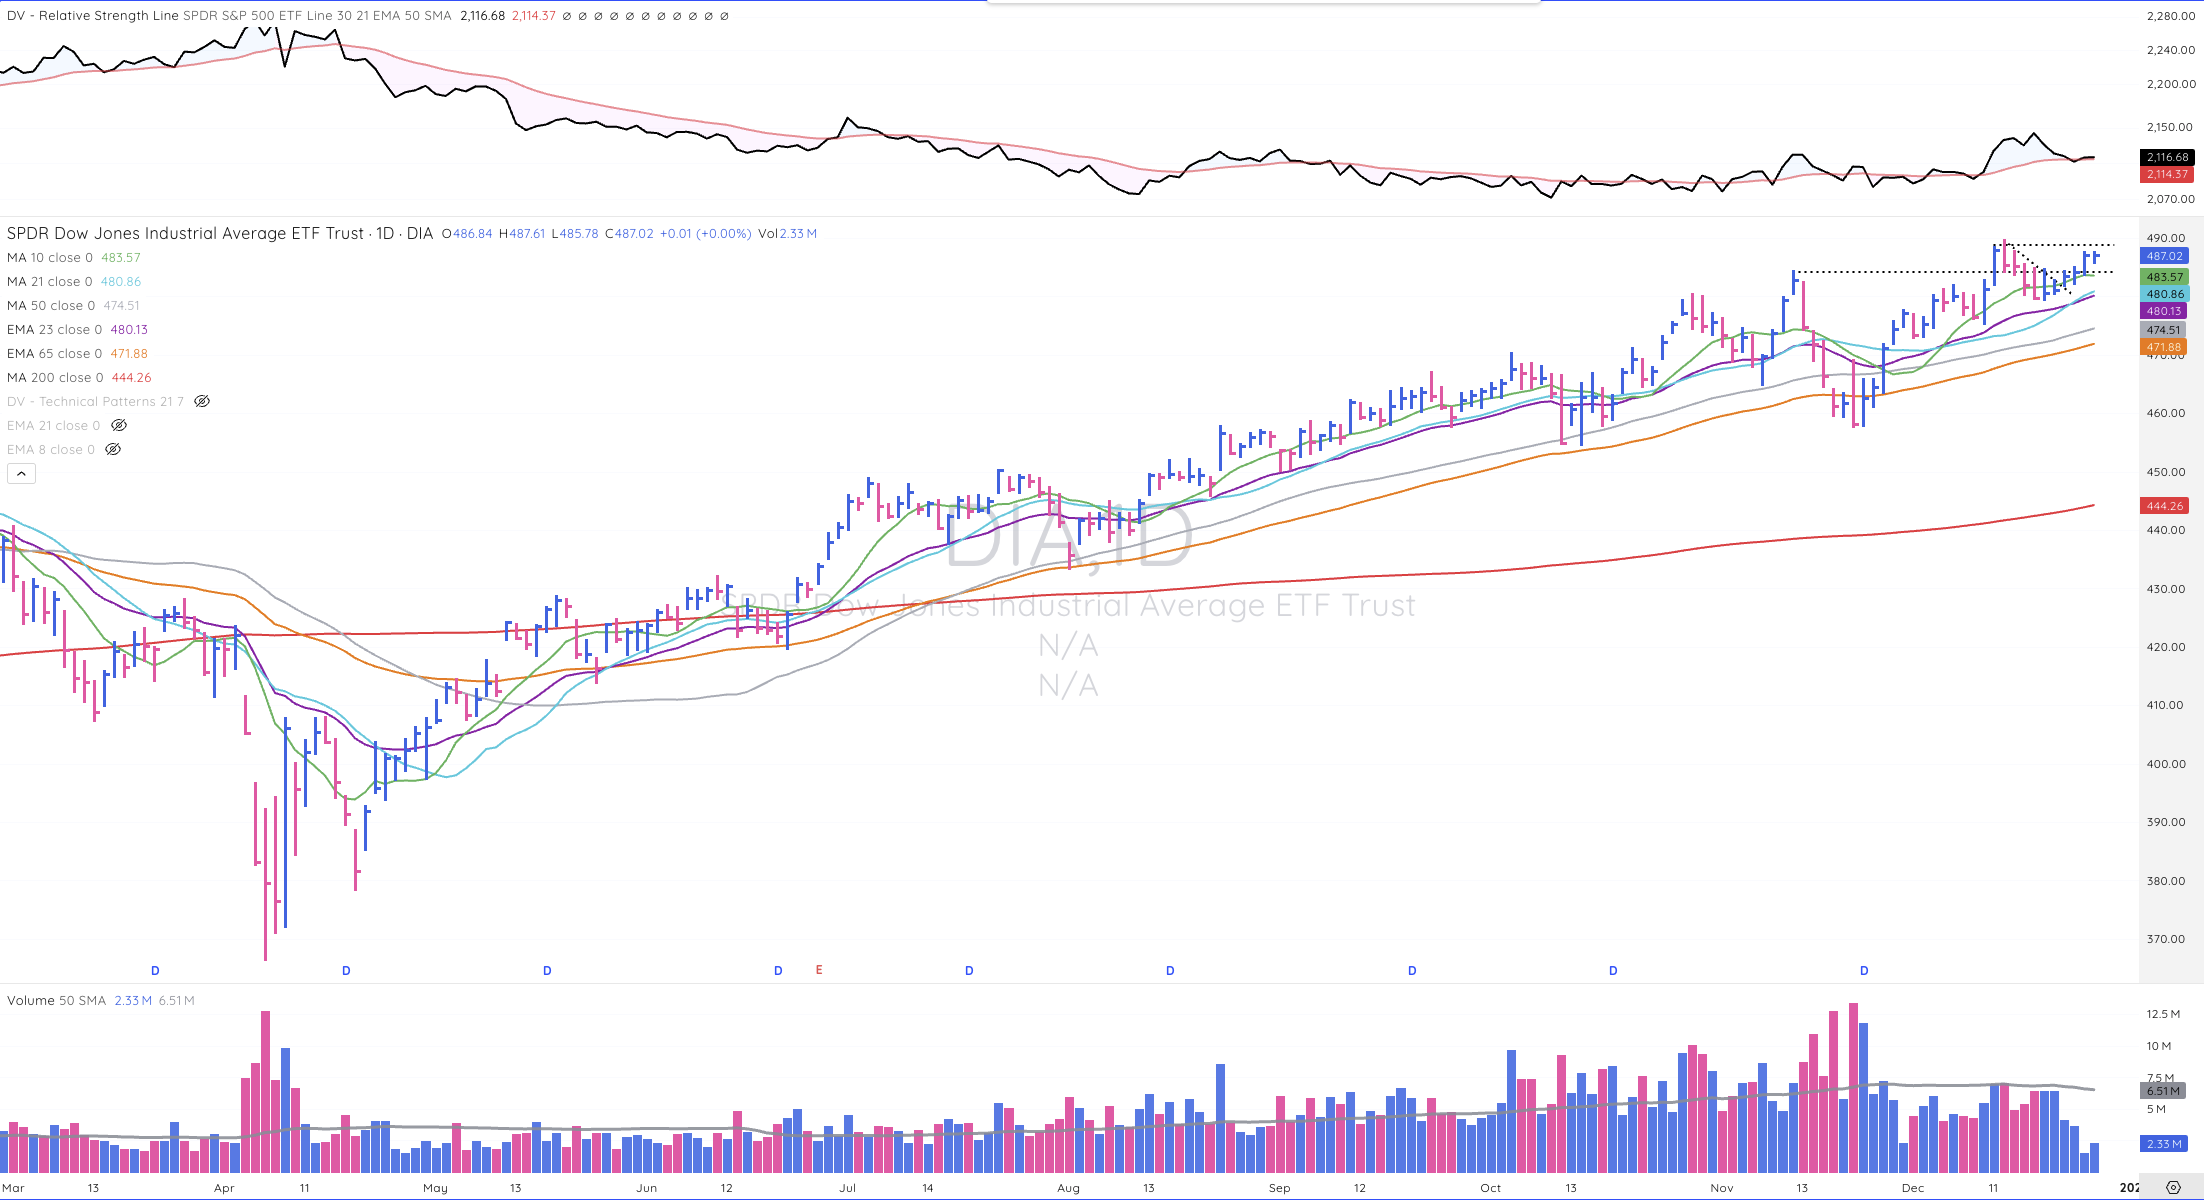Image resolution: width=2204 pixels, height=1200 pixels.
Task: Select the EMA 65 close legend entry
Action: (54, 353)
